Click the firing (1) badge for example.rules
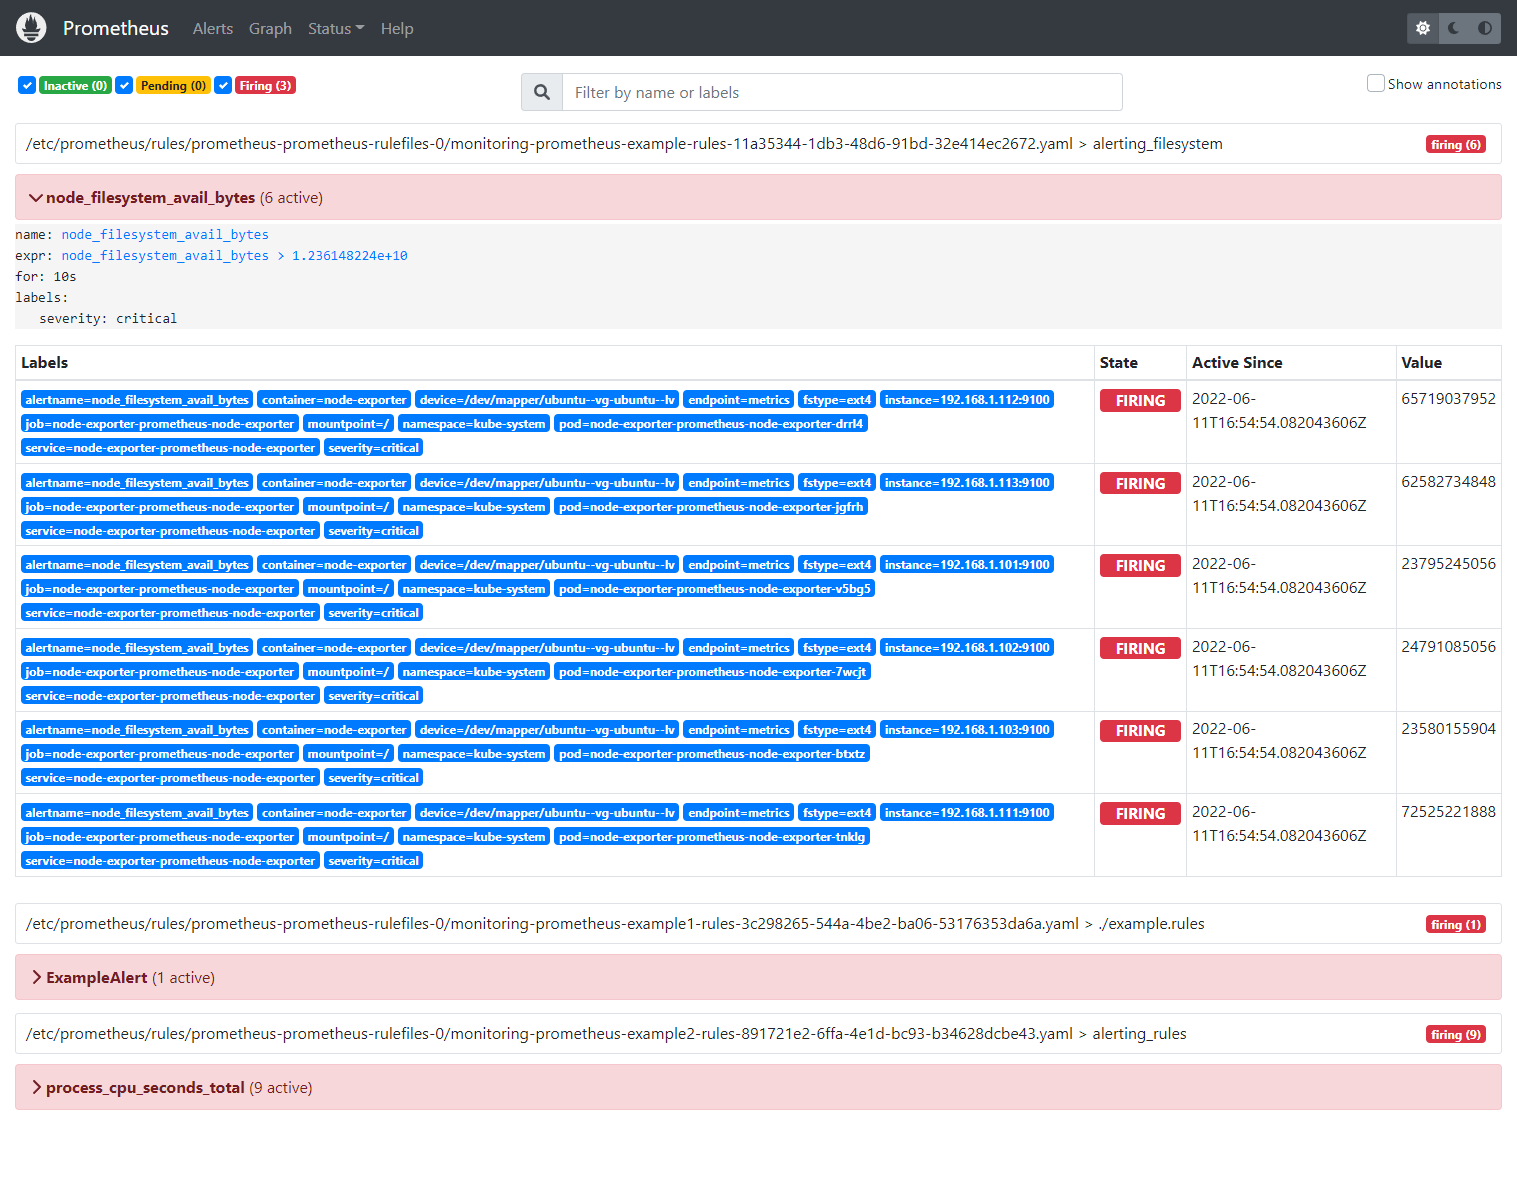1517x1191 pixels. click(1455, 924)
